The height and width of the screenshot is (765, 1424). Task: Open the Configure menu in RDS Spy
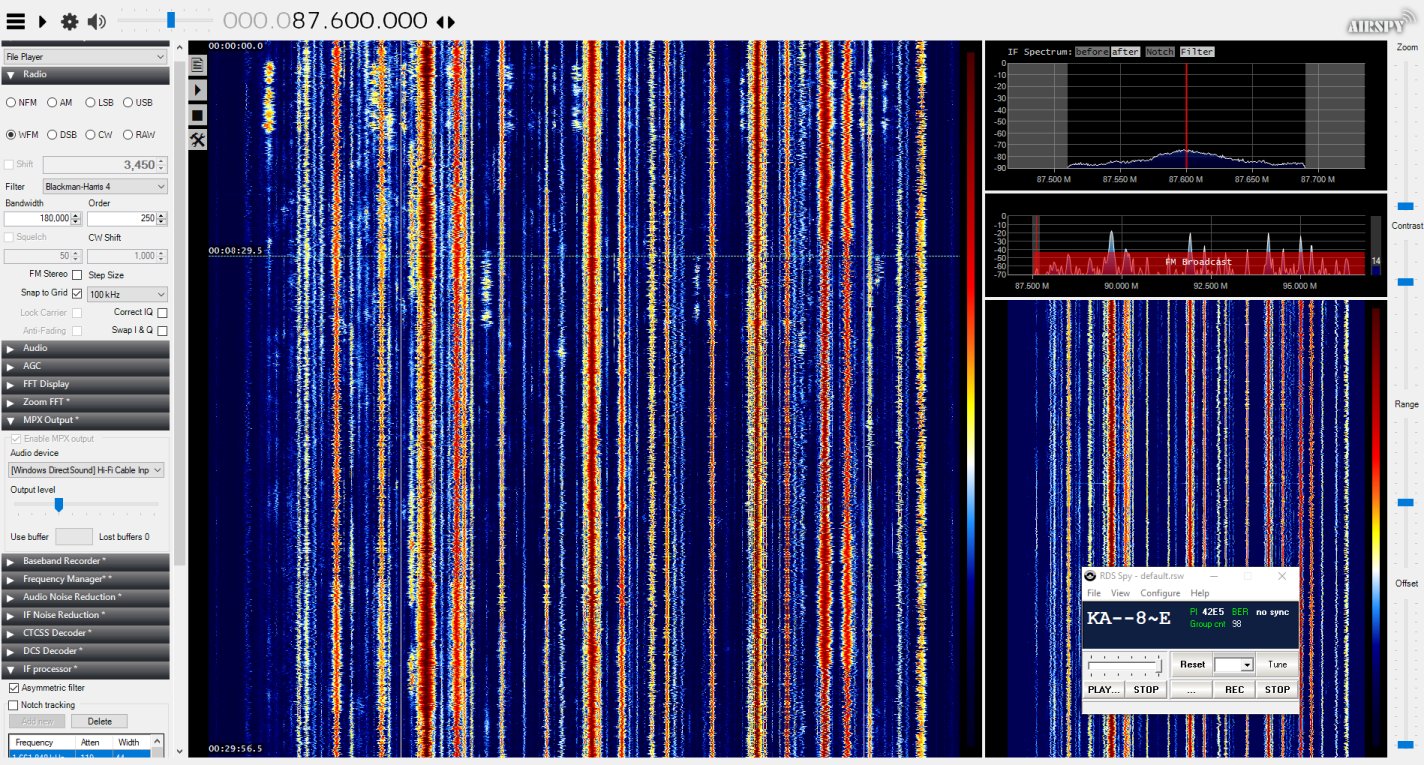click(x=1160, y=593)
